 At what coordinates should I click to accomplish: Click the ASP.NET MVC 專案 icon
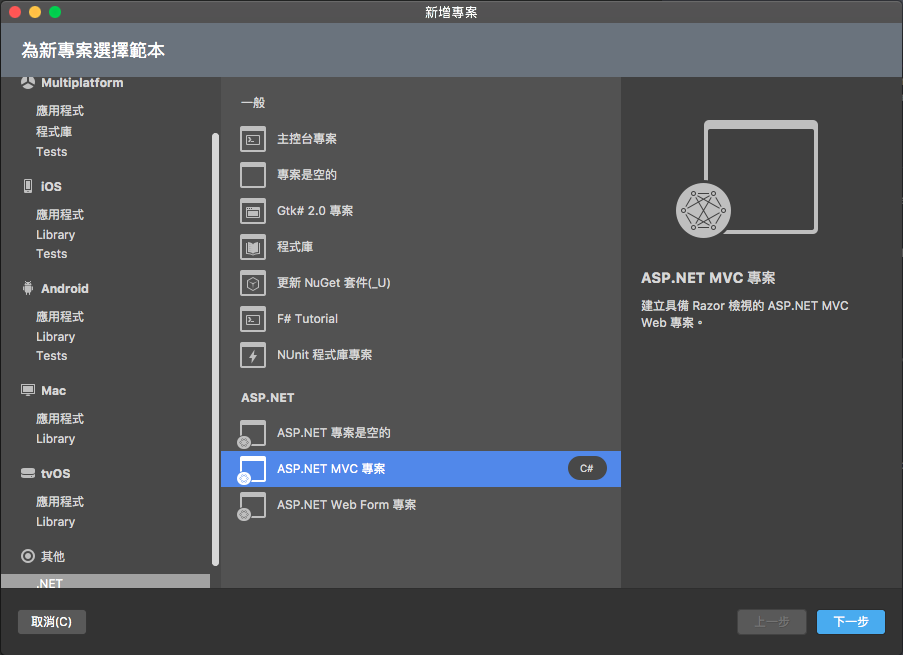tap(252, 470)
